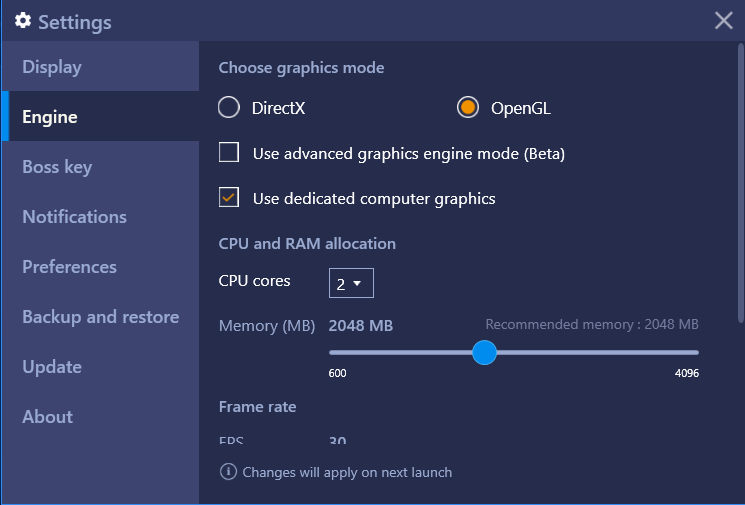Click the Engine tab in sidebar
This screenshot has height=505, width=745.
pyautogui.click(x=100, y=116)
